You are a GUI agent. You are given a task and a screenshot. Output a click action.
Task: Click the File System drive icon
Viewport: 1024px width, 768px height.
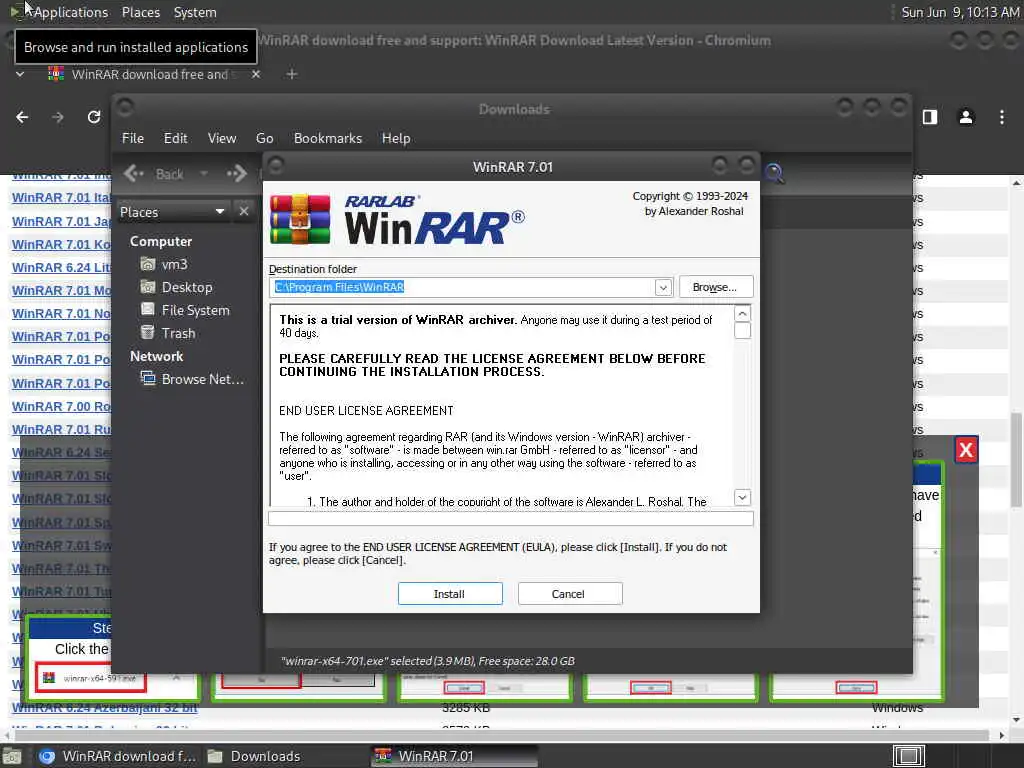pos(148,310)
